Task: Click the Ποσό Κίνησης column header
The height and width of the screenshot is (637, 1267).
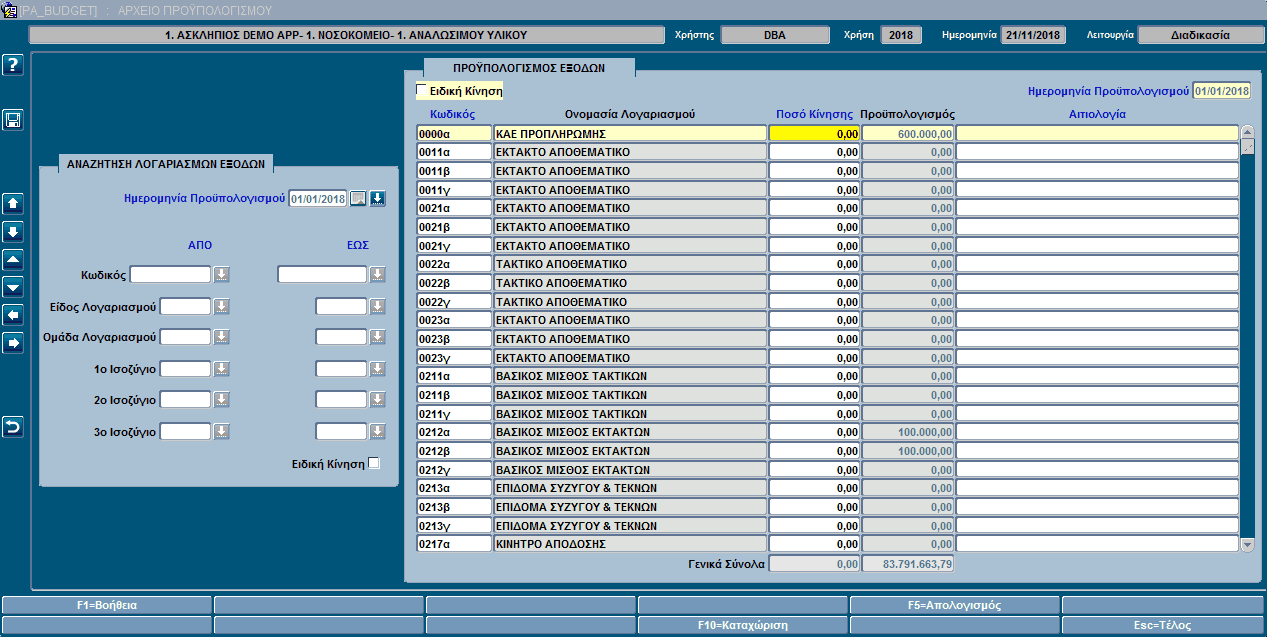Action: tap(814, 114)
